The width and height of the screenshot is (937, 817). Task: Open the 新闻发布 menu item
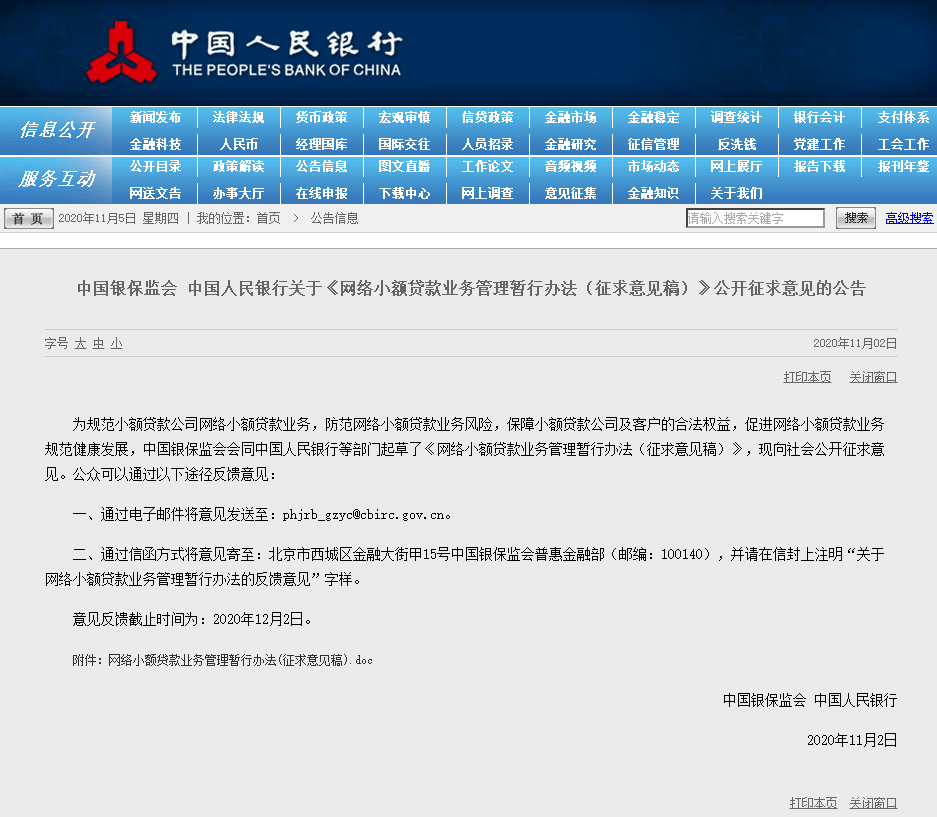click(155, 117)
